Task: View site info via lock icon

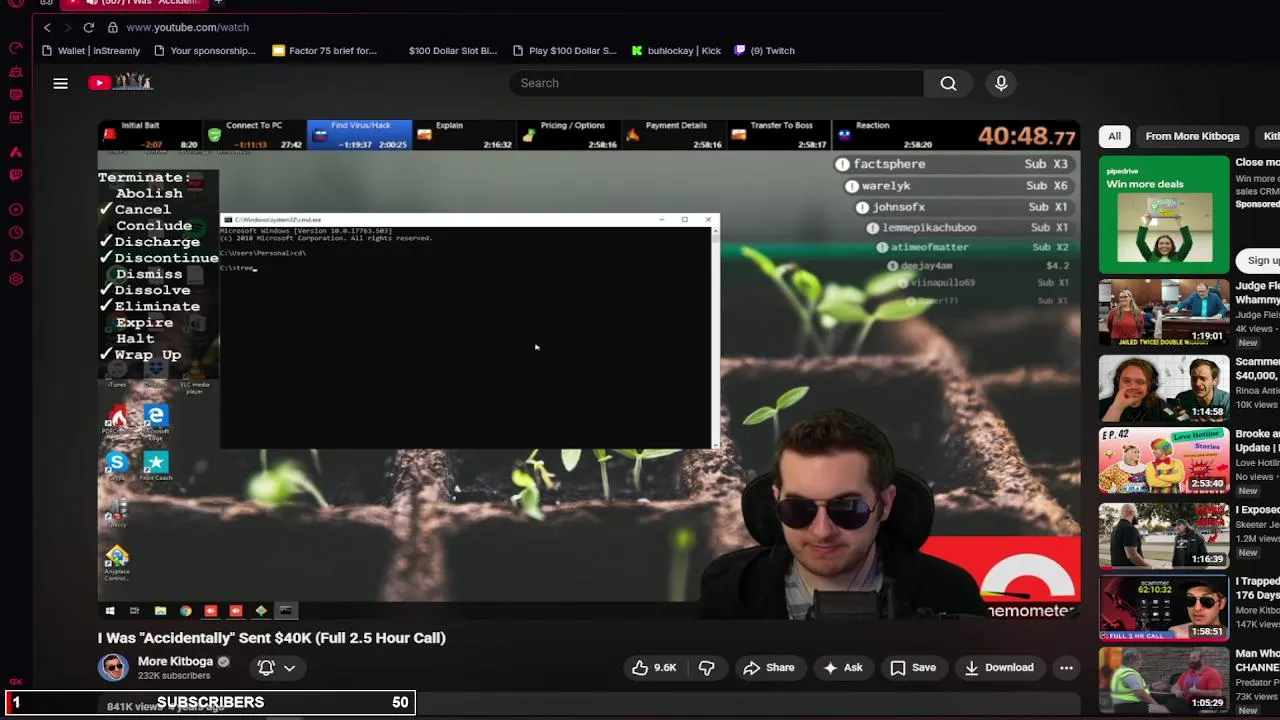Action: coord(112,27)
